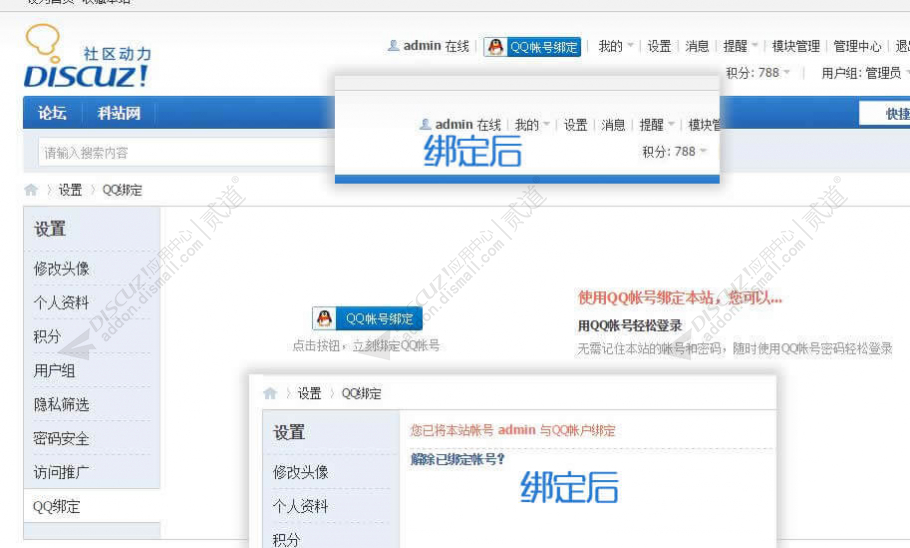Image resolution: width=910 pixels, height=548 pixels.
Task: Click the 设置 heading in main sidebar
Action: click(x=50, y=229)
